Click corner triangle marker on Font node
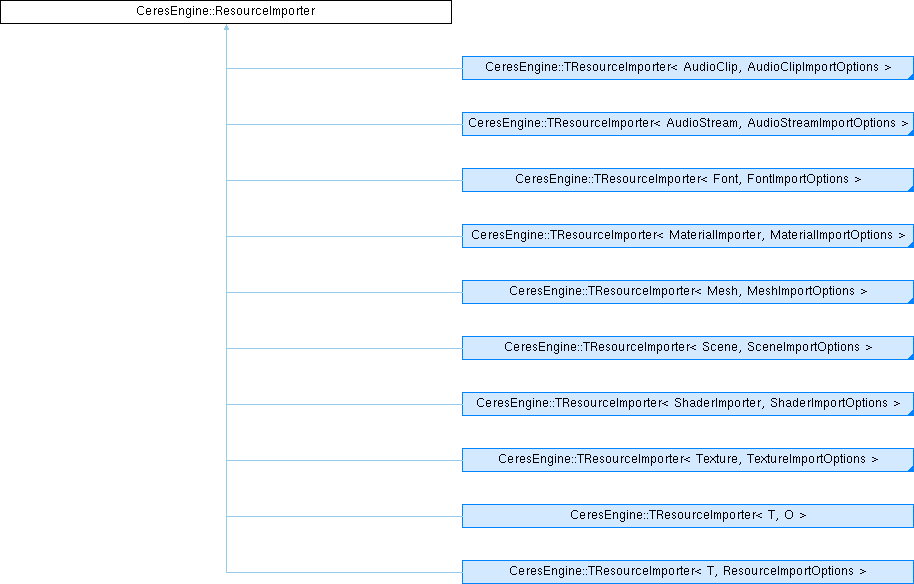 pyautogui.click(x=909, y=187)
